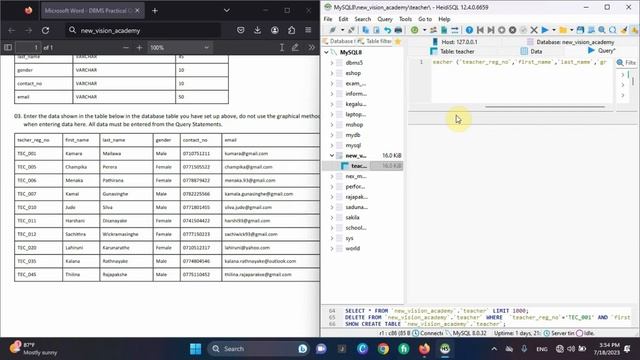Click the Windows taskbar Search box

(258, 349)
